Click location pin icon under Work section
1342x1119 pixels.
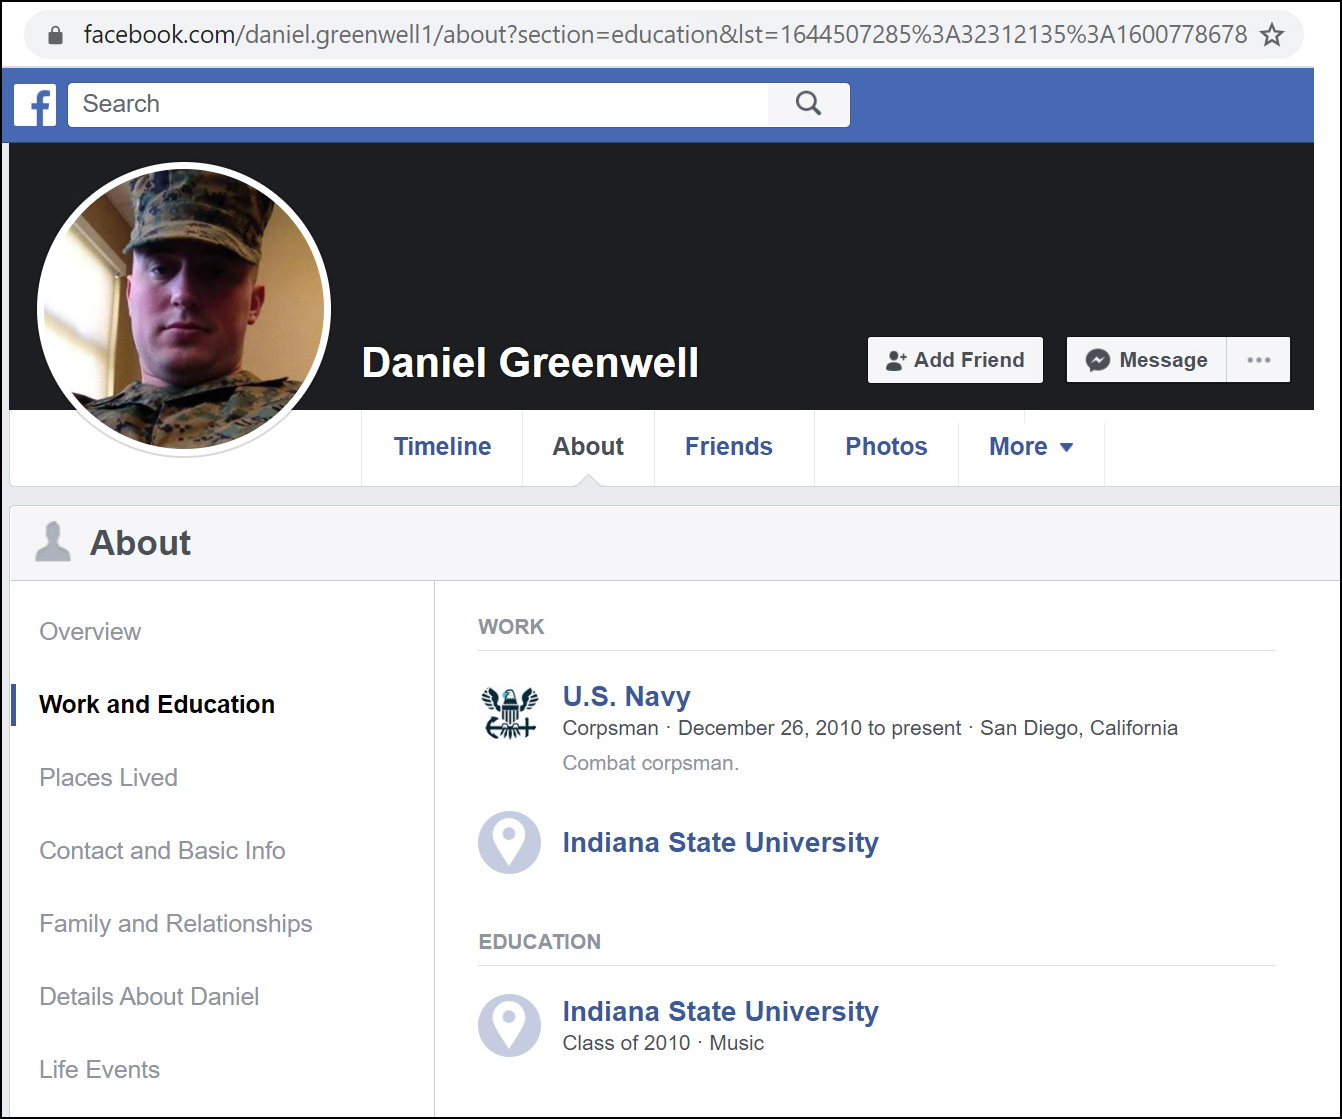coord(509,842)
